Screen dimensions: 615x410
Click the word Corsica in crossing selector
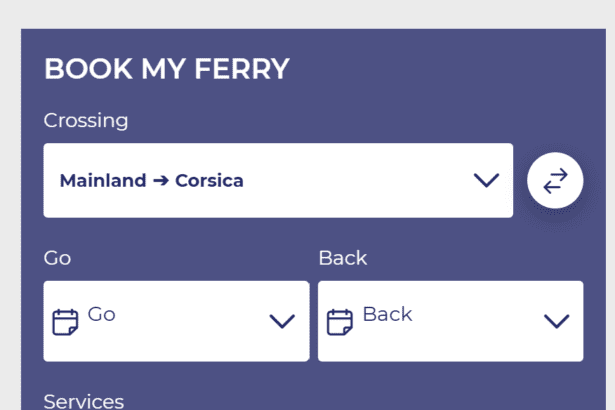(x=209, y=181)
